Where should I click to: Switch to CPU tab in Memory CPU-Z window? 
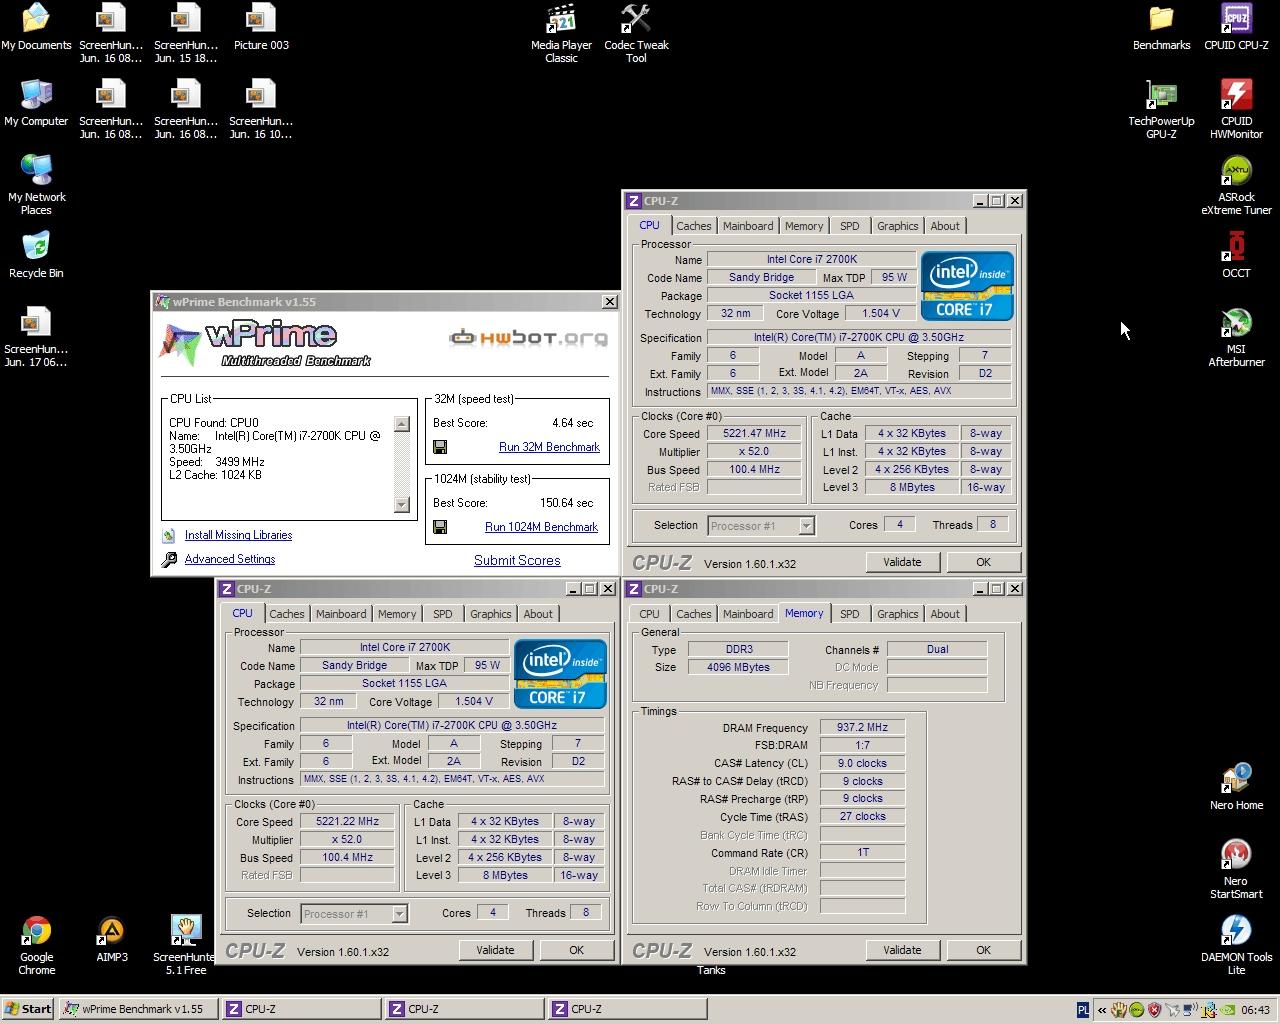click(x=649, y=614)
